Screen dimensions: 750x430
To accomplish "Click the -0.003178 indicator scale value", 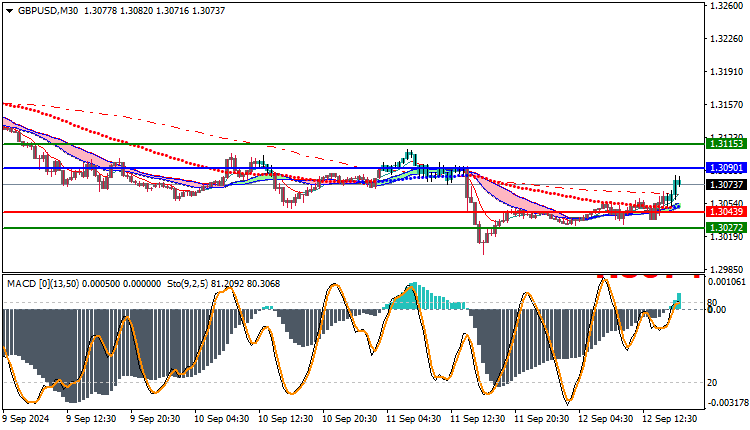I will pyautogui.click(x=727, y=403).
